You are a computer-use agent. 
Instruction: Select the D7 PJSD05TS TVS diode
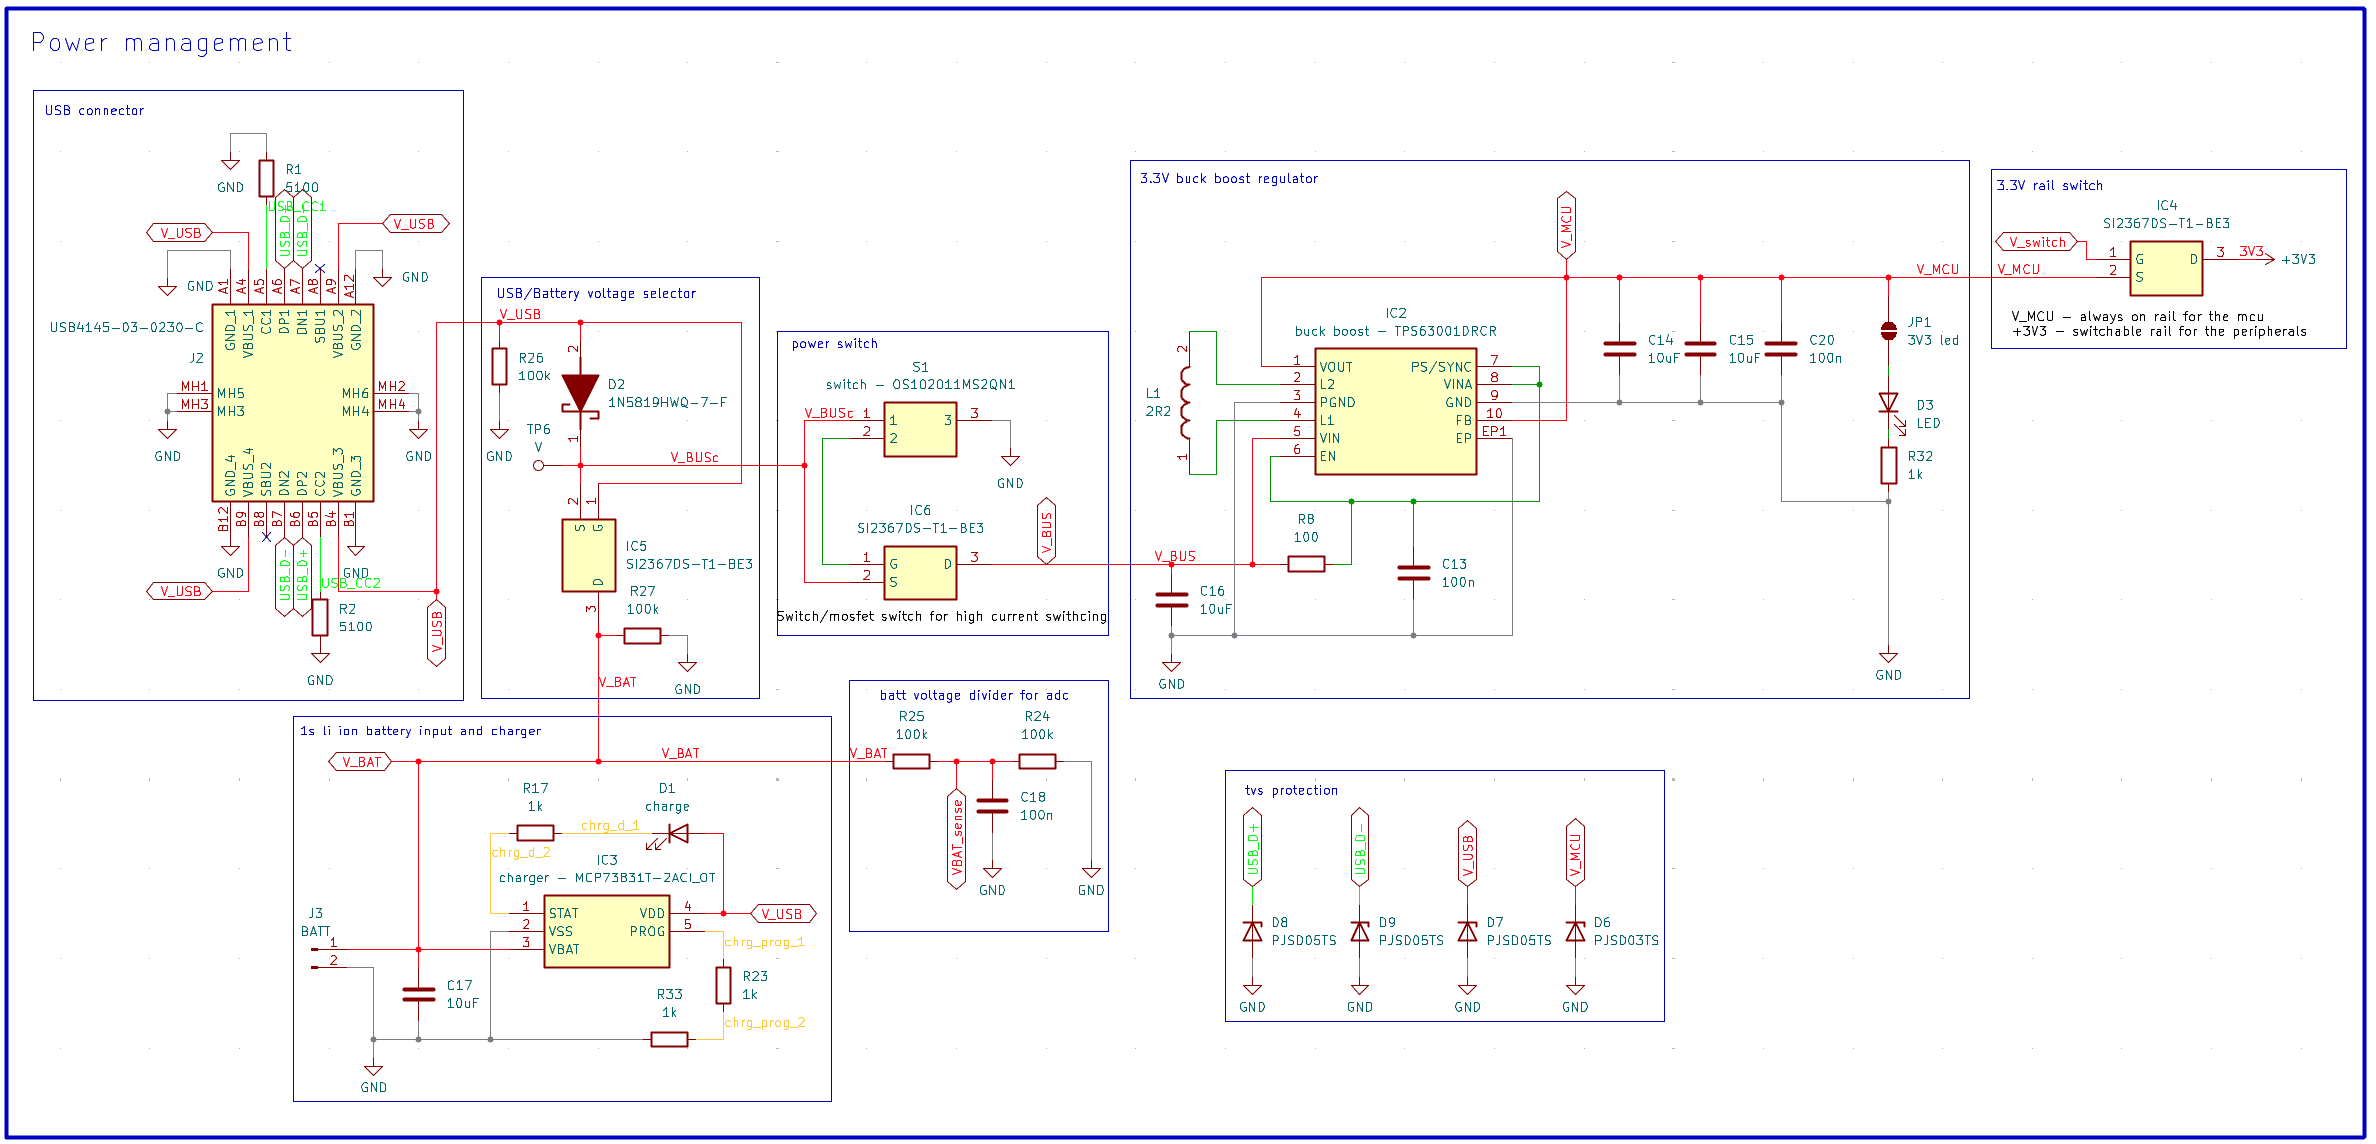pyautogui.click(x=1467, y=931)
